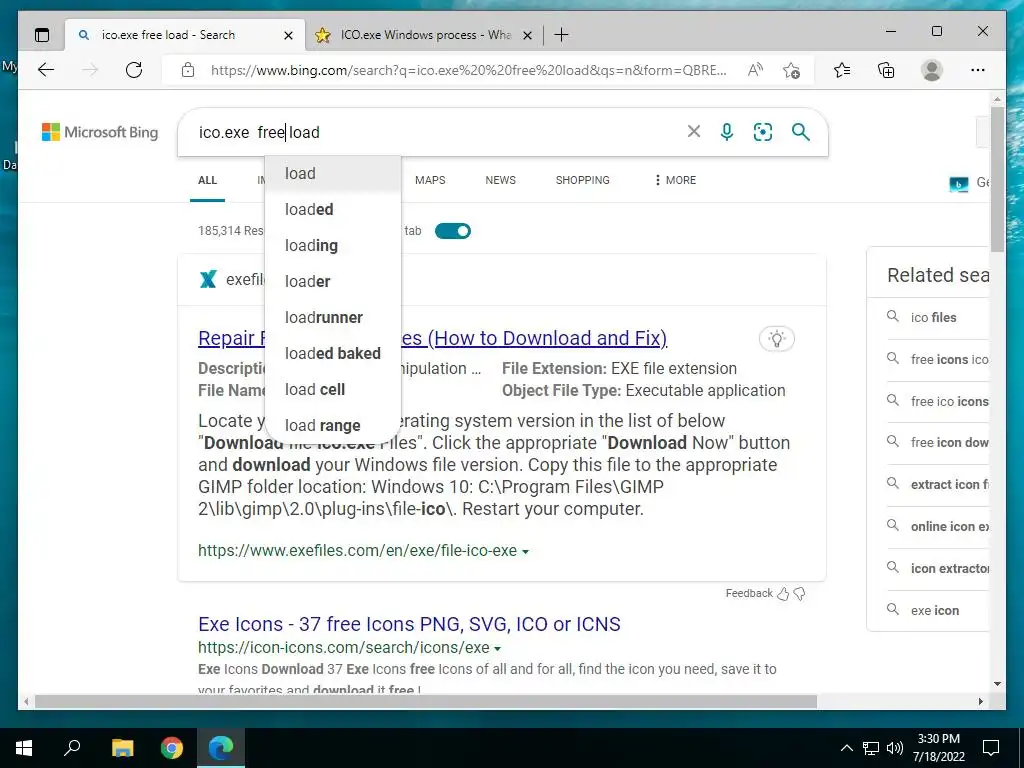The image size is (1024, 768).
Task: Open the volume control in system tray
Action: tap(895, 748)
